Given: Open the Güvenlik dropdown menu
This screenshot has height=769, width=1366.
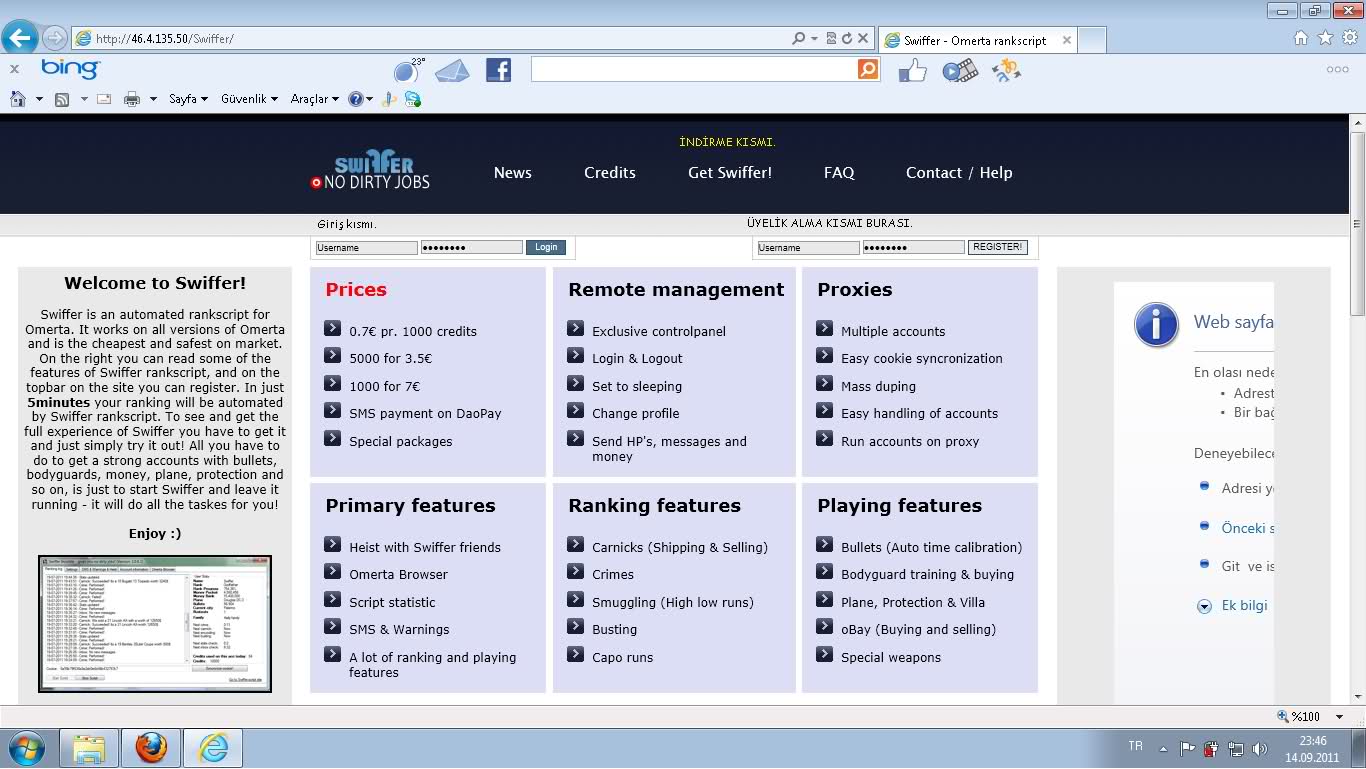Looking at the screenshot, I should click(x=249, y=99).
